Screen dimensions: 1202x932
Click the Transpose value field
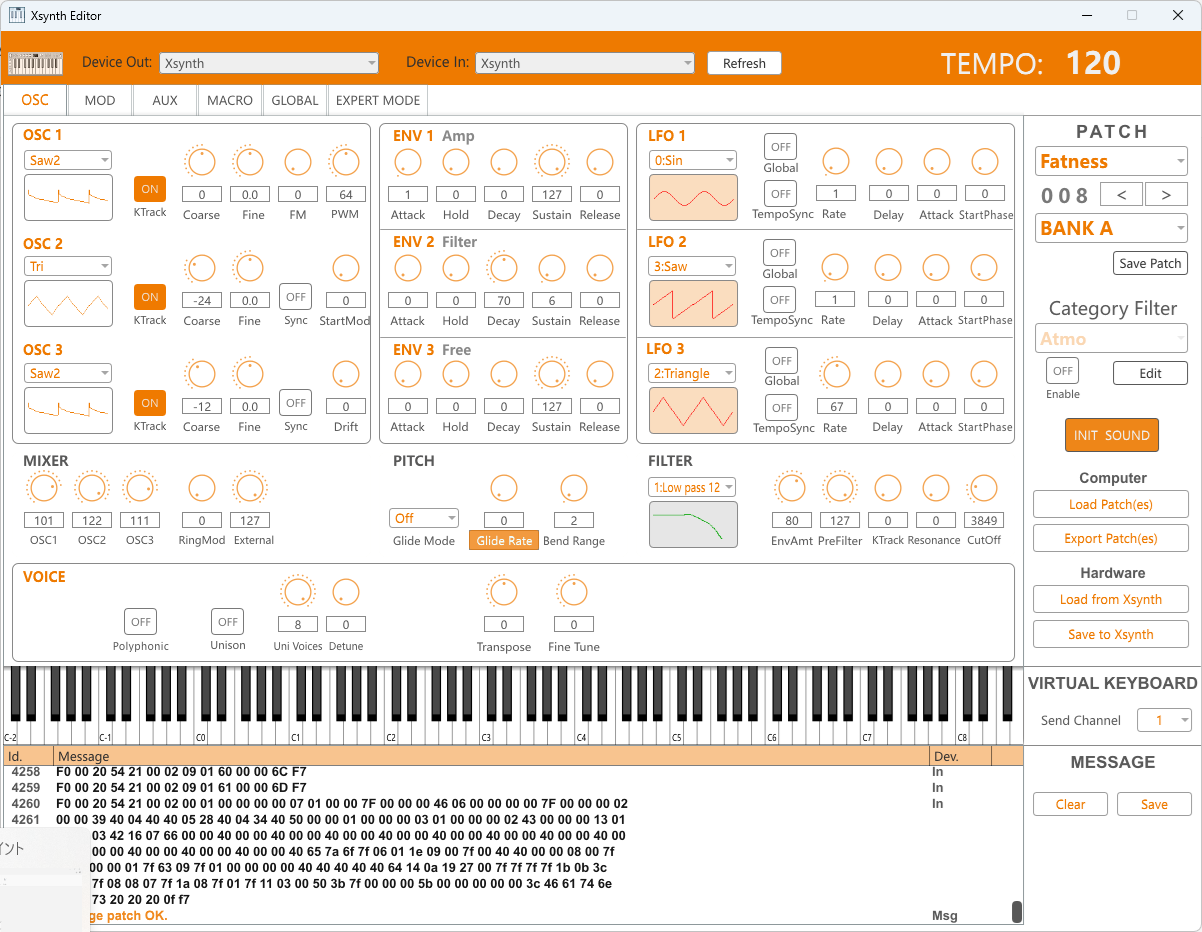click(x=504, y=625)
